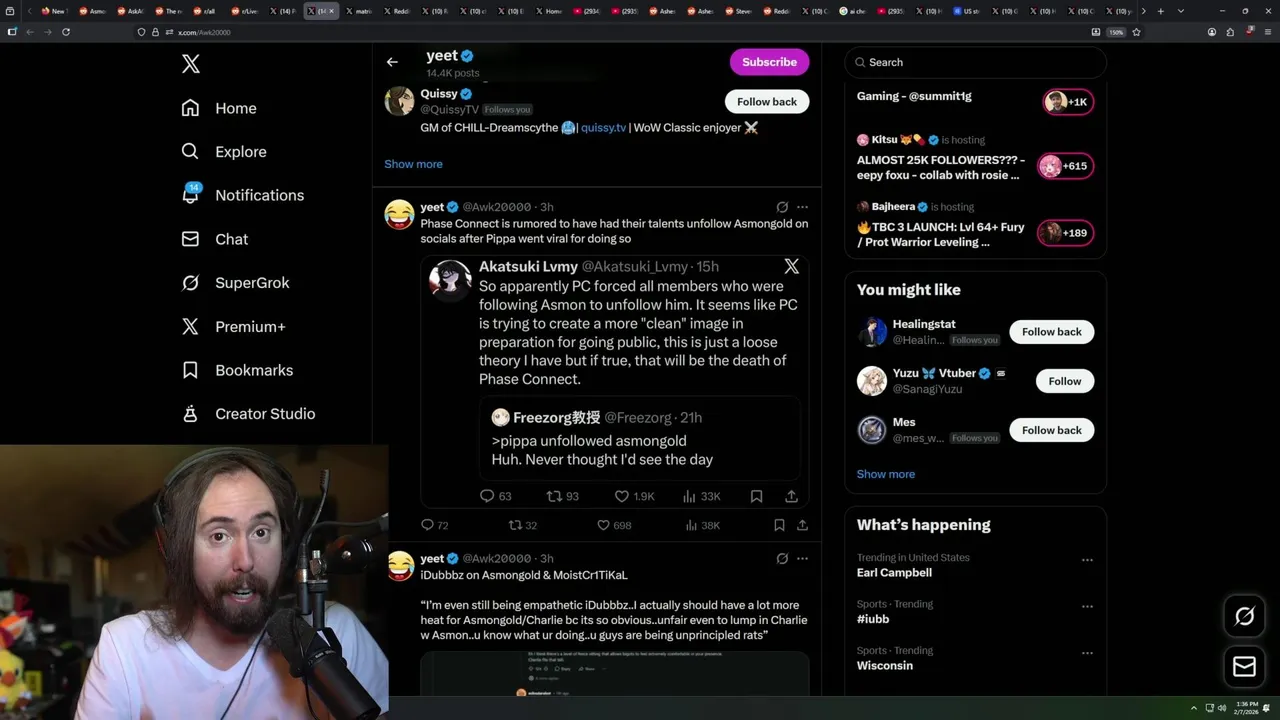Open Chat from the sidebar

pyautogui.click(x=215, y=239)
